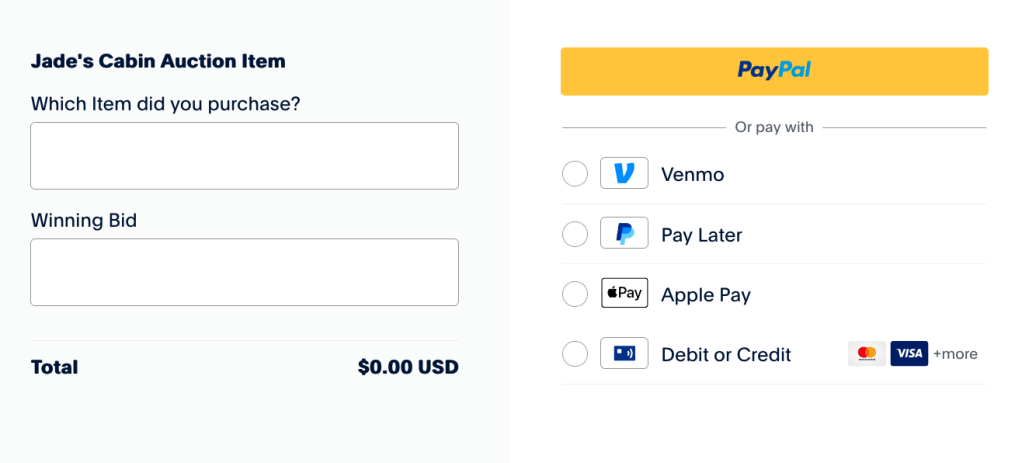Click the Visa logo
Image resolution: width=1022 pixels, height=463 pixels.
click(909, 354)
